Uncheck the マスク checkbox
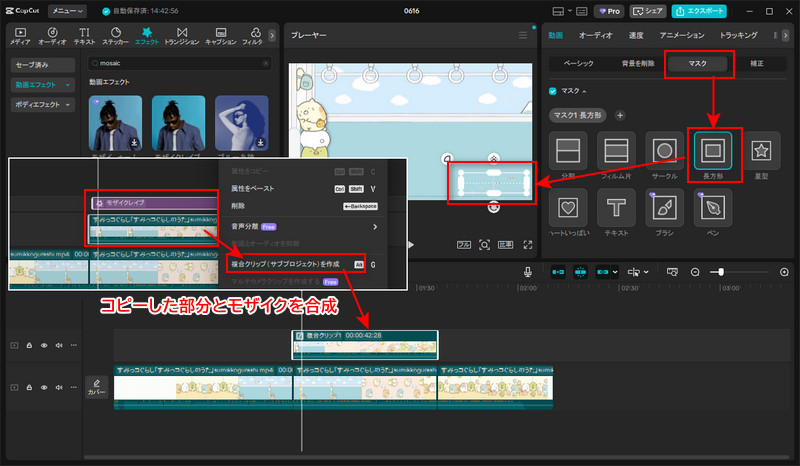800x466 pixels. pos(553,91)
